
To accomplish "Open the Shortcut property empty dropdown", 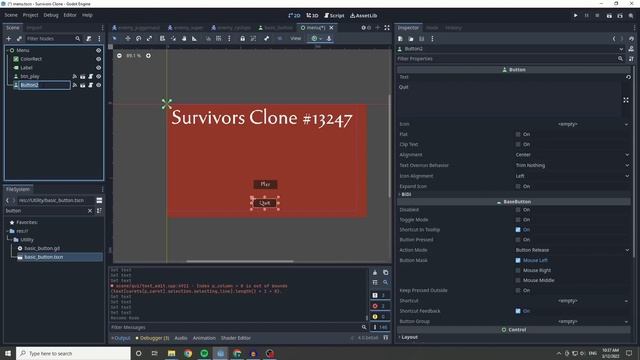I will click(572, 301).
